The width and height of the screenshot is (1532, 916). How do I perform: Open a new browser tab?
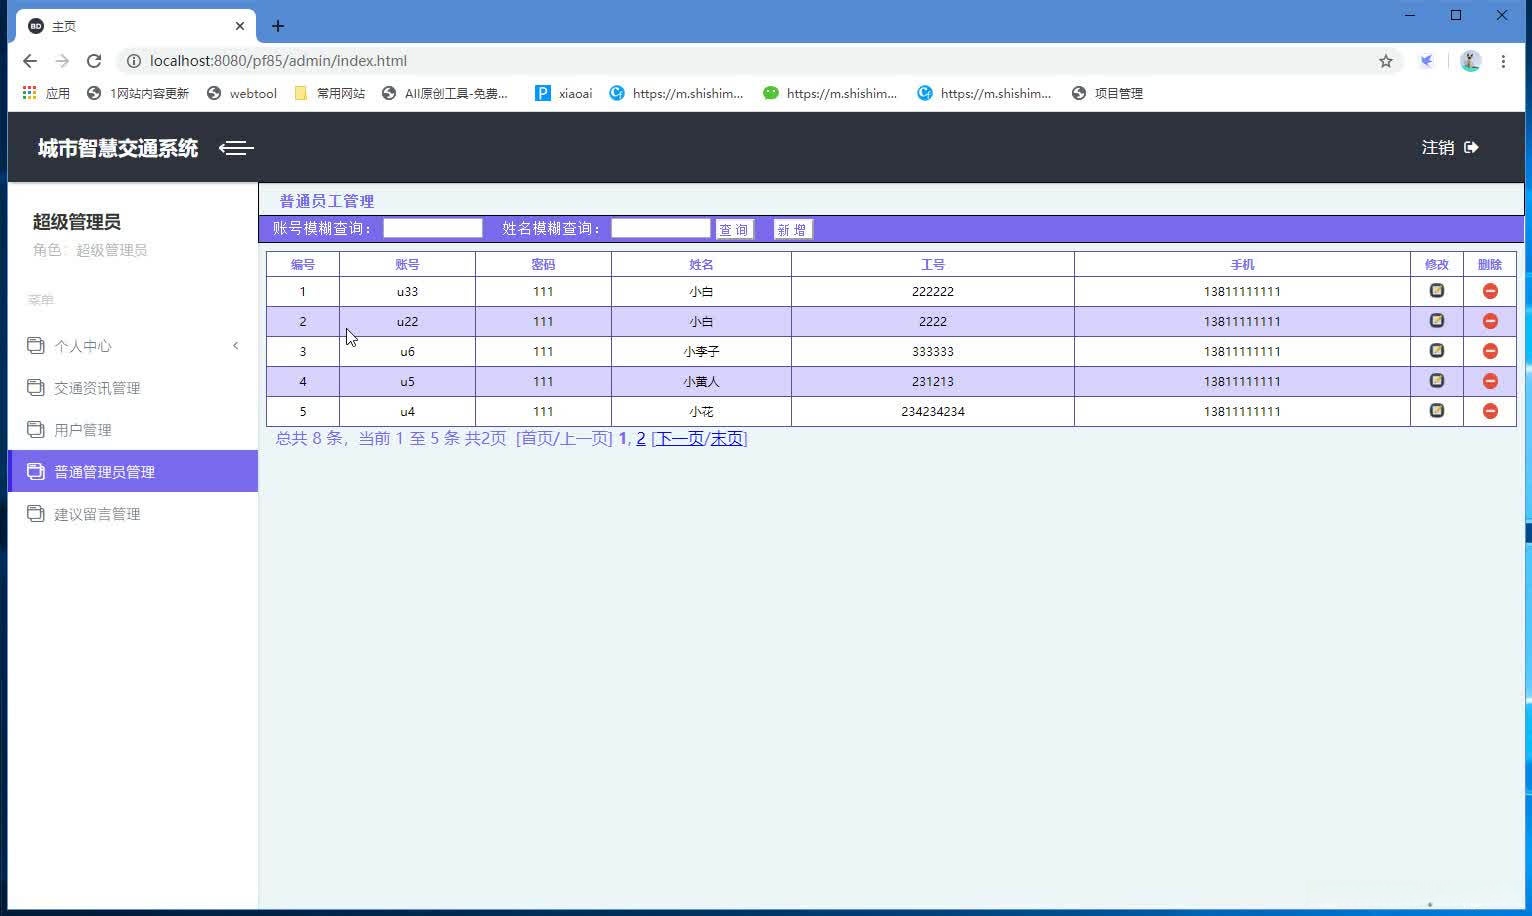point(278,26)
